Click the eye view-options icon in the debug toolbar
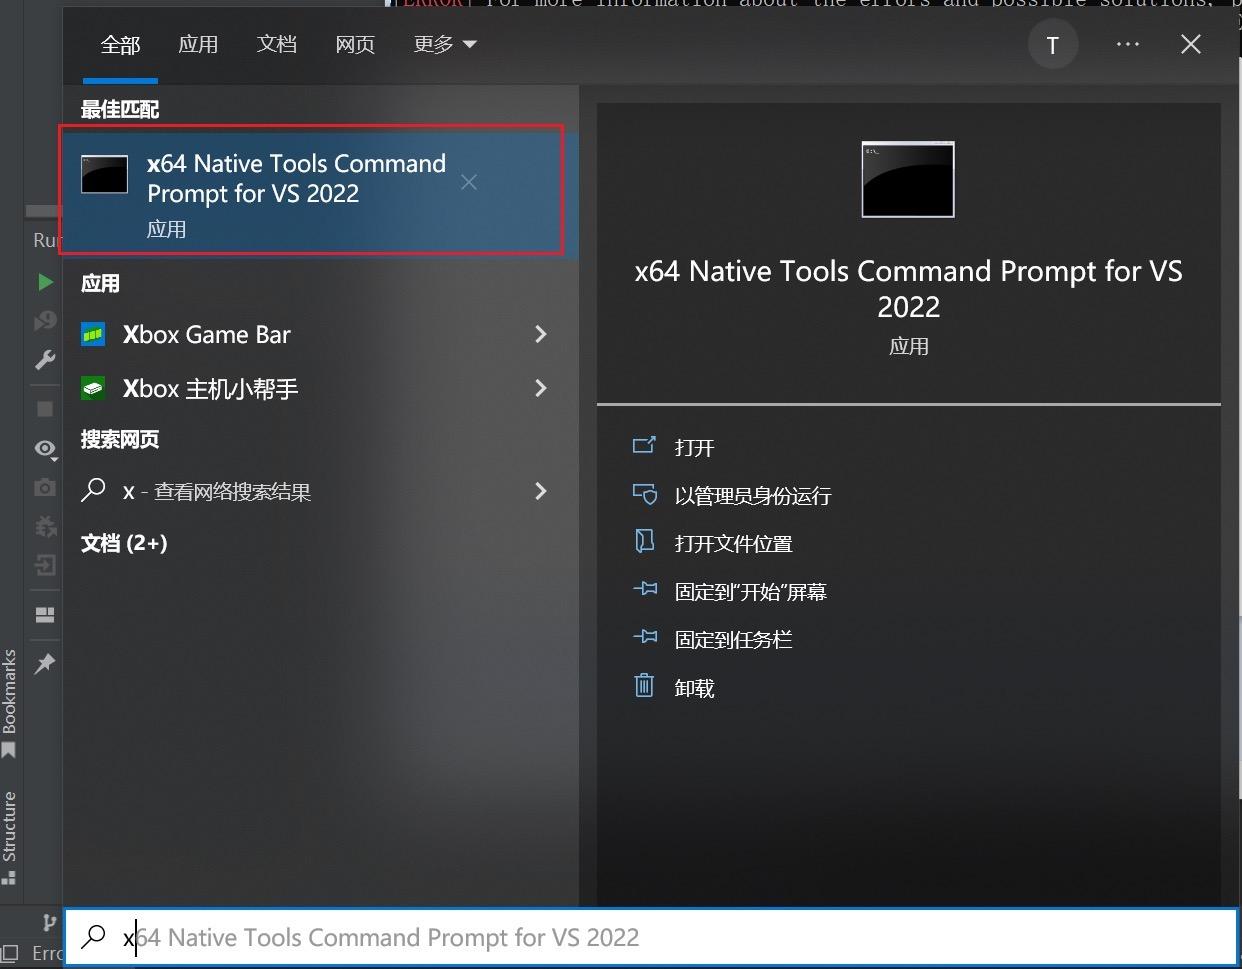 44,449
